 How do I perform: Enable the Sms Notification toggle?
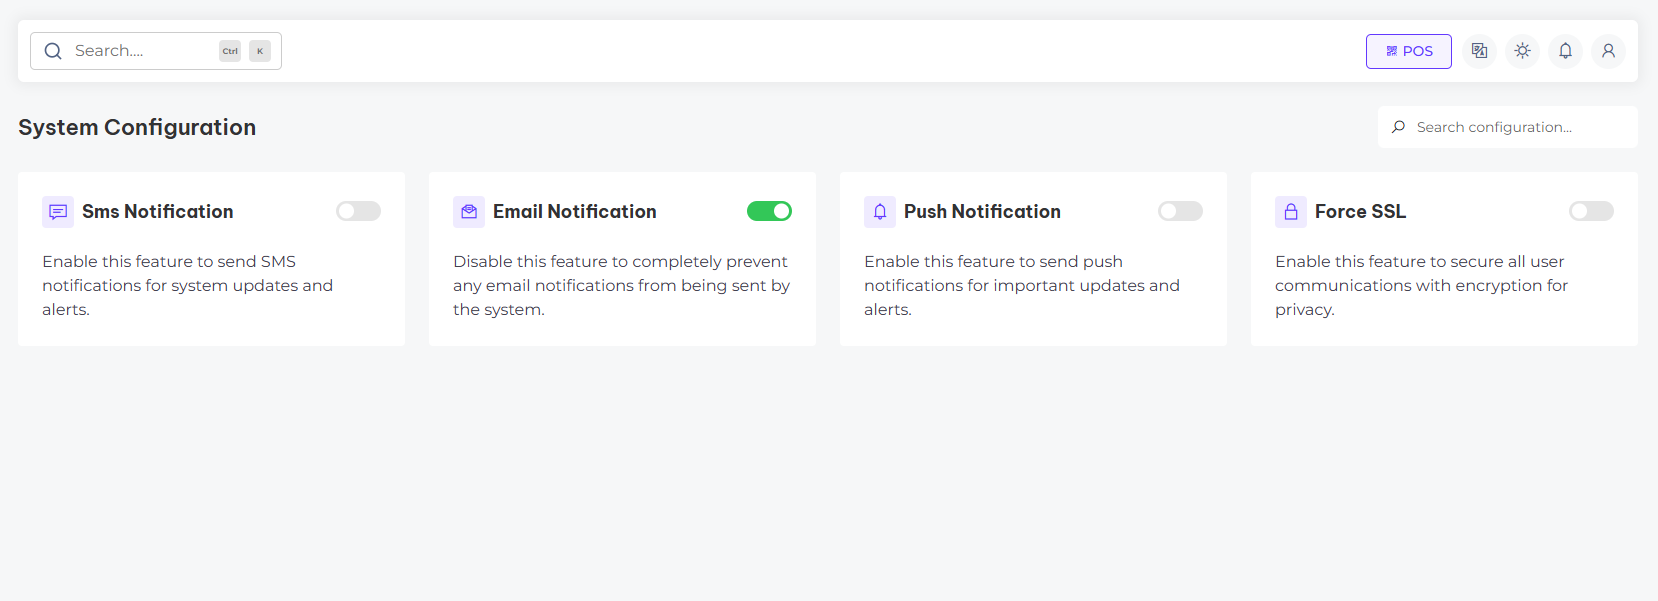click(358, 211)
